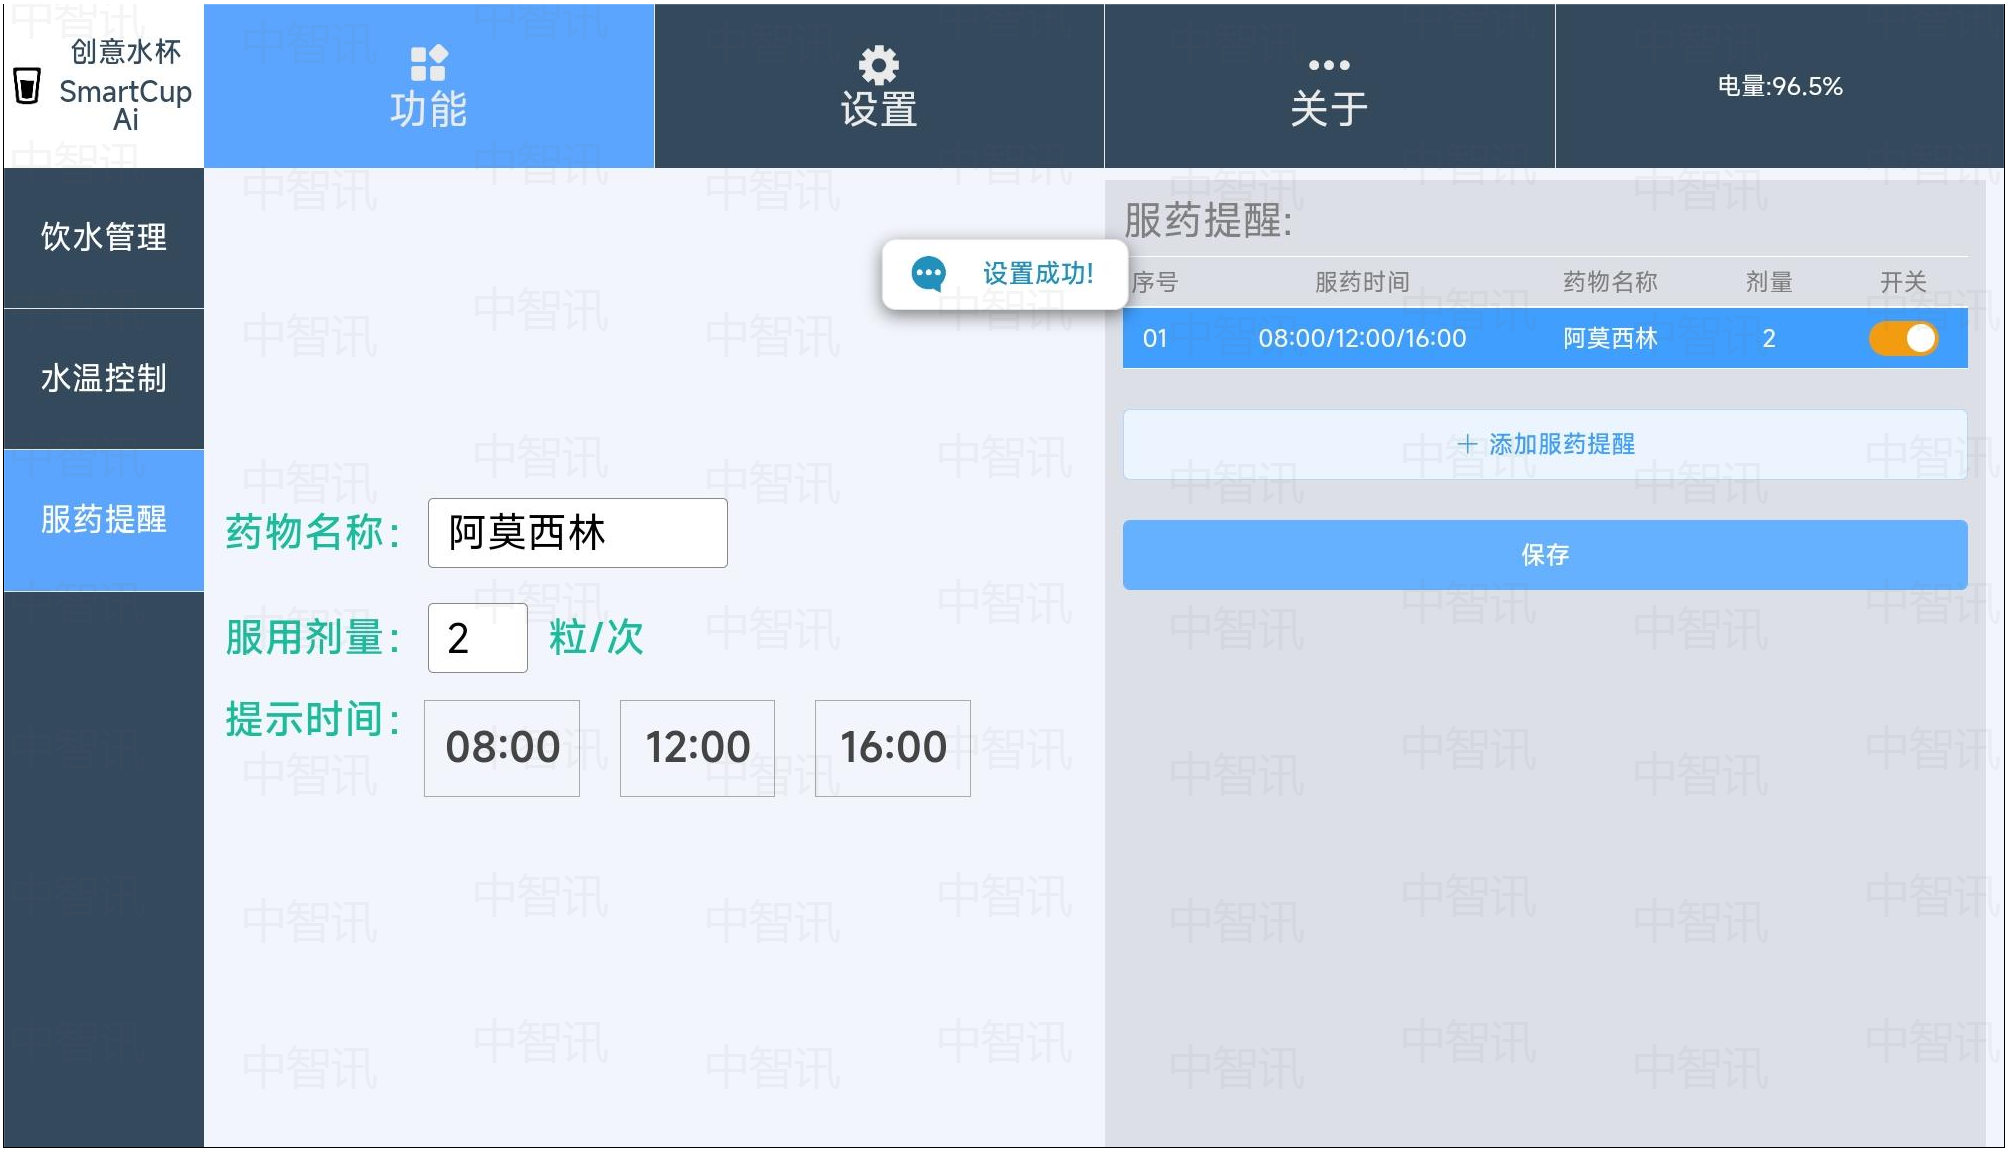Open the 08:00 time box
2007x1152 pixels.
click(x=502, y=748)
